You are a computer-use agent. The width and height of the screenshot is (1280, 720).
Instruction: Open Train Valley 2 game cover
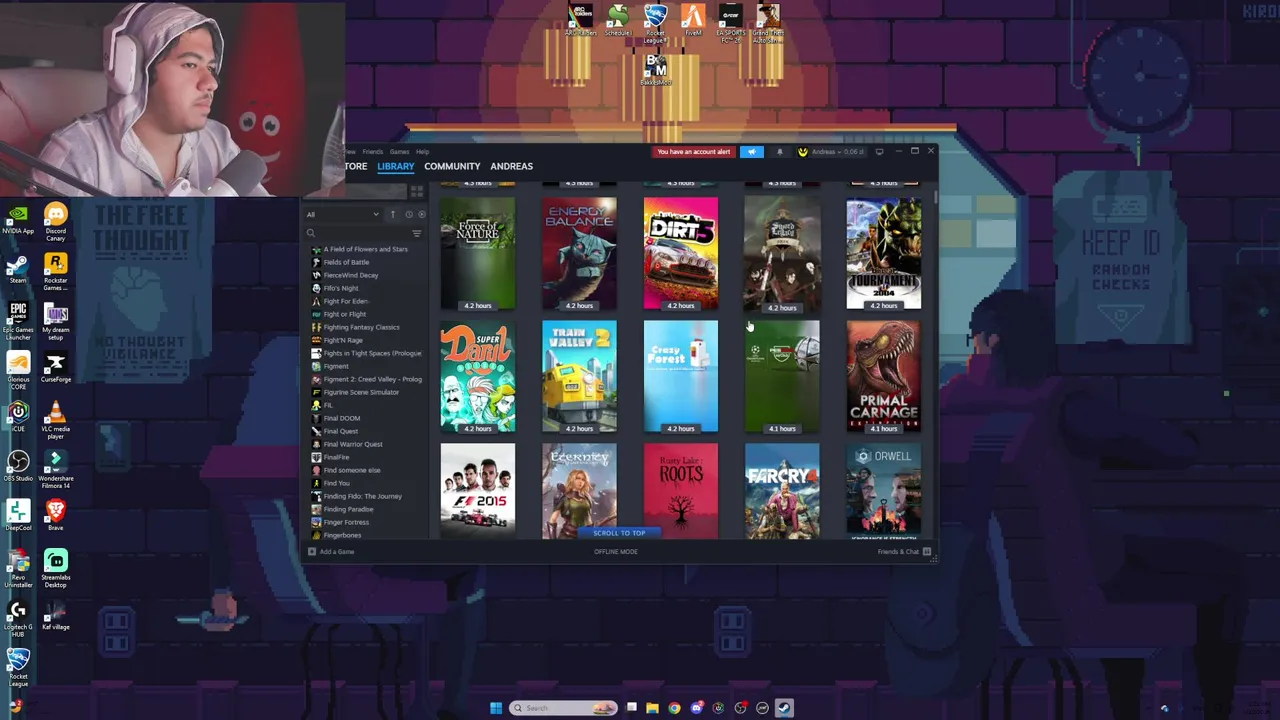click(580, 377)
